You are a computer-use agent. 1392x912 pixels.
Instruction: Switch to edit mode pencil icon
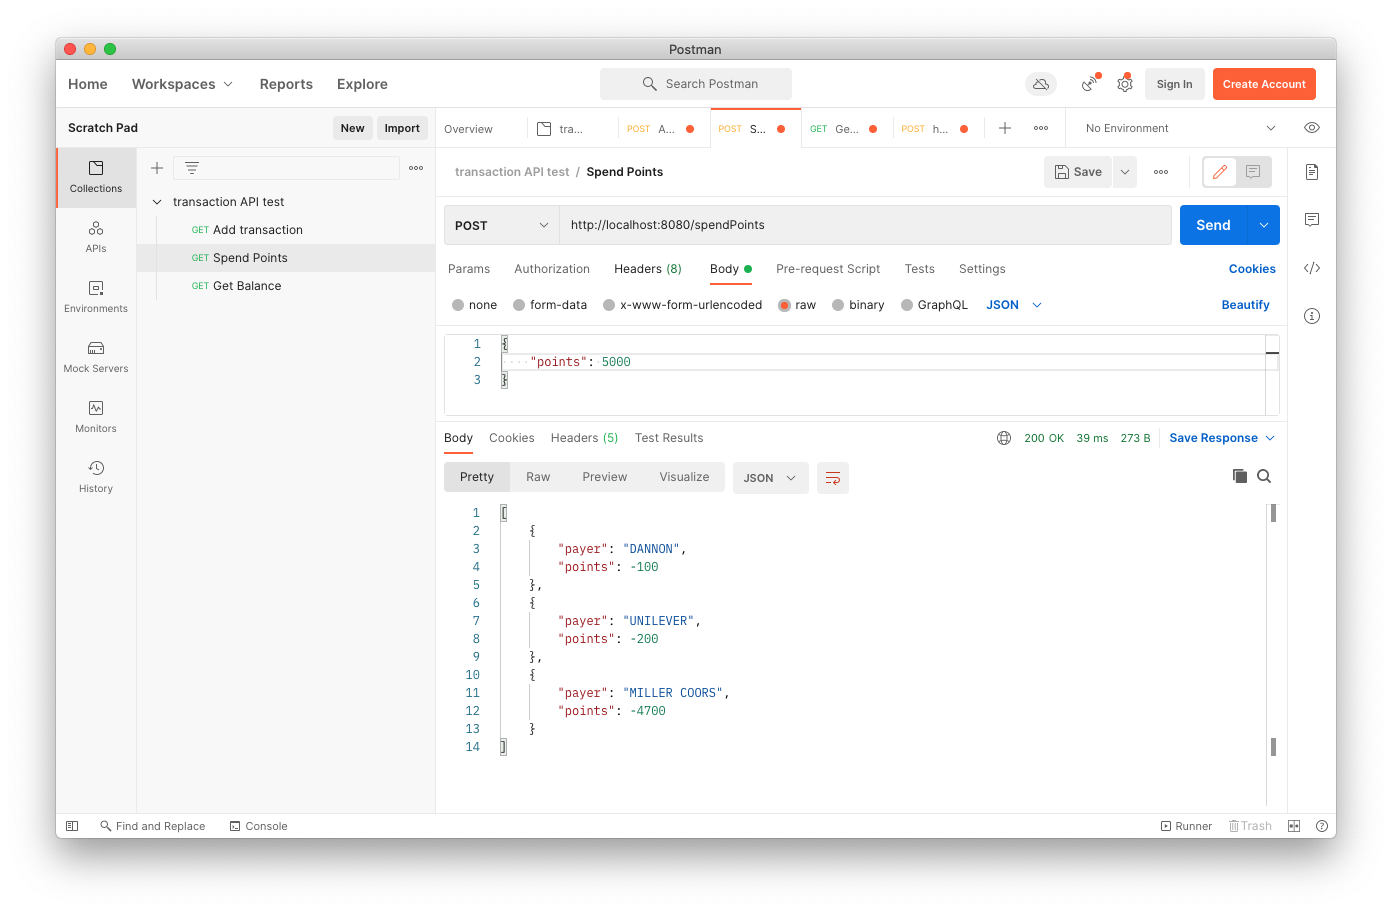pos(1220,172)
